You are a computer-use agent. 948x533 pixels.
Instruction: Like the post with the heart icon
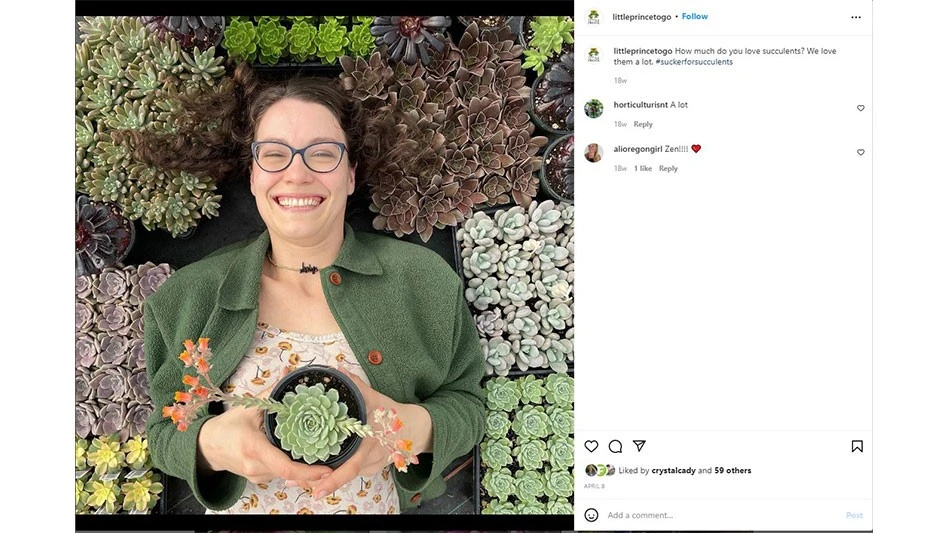tap(591, 446)
